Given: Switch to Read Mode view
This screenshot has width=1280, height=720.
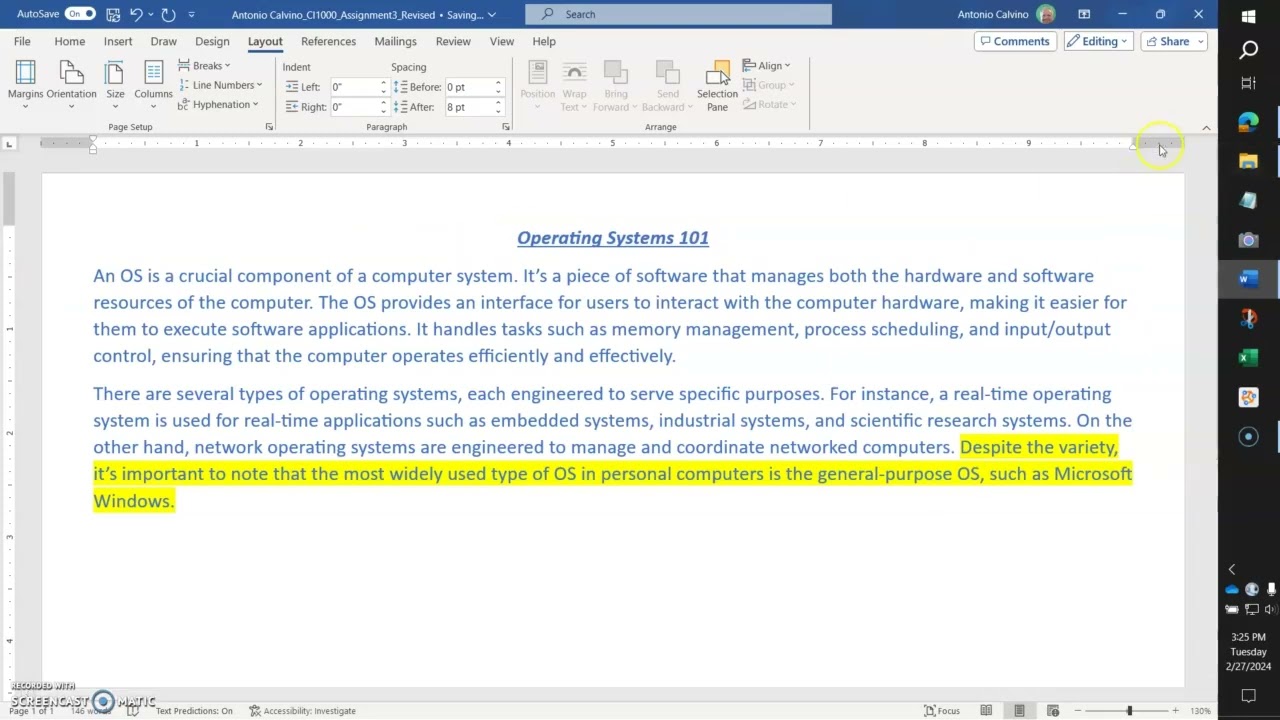Looking at the screenshot, I should pyautogui.click(x=986, y=711).
